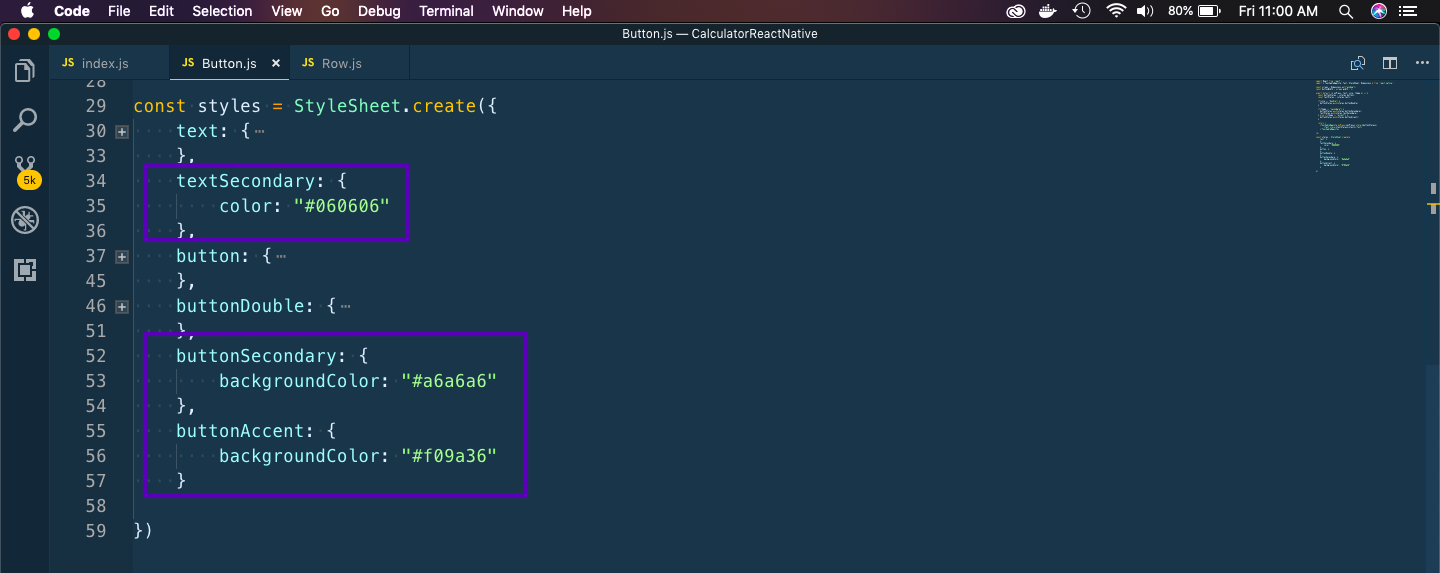Expand the folded buttonDouble block on line 46
Viewport: 1440px width, 573px height.
122,306
